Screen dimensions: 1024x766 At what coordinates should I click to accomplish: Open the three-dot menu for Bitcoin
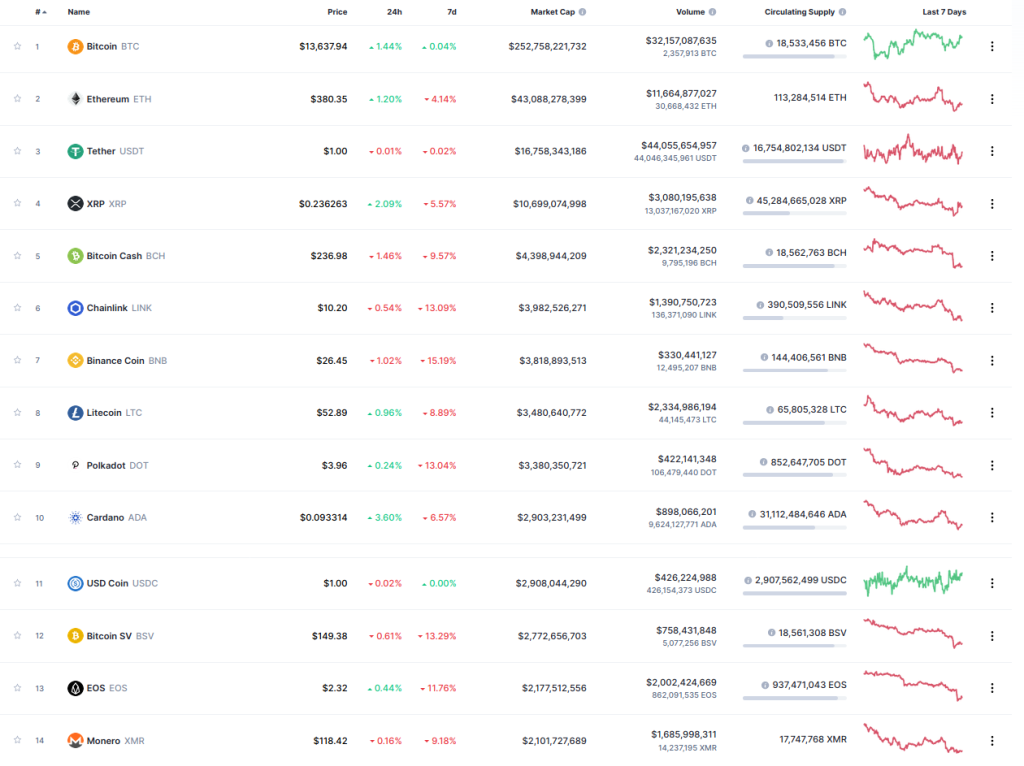(x=992, y=46)
